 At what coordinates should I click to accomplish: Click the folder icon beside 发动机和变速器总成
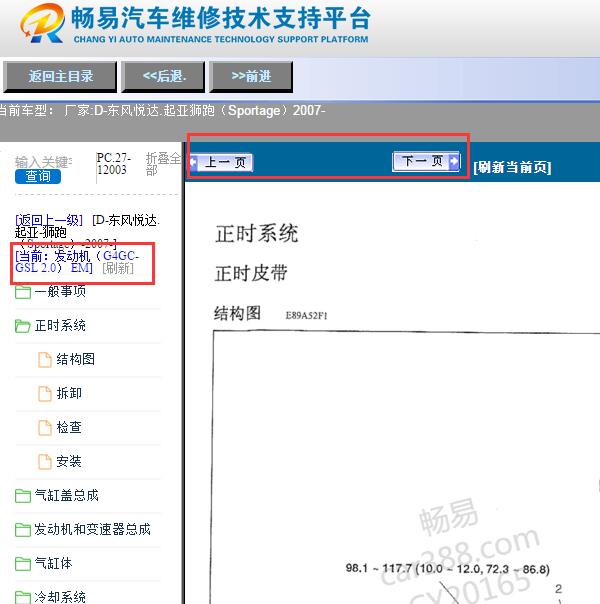coord(23,530)
